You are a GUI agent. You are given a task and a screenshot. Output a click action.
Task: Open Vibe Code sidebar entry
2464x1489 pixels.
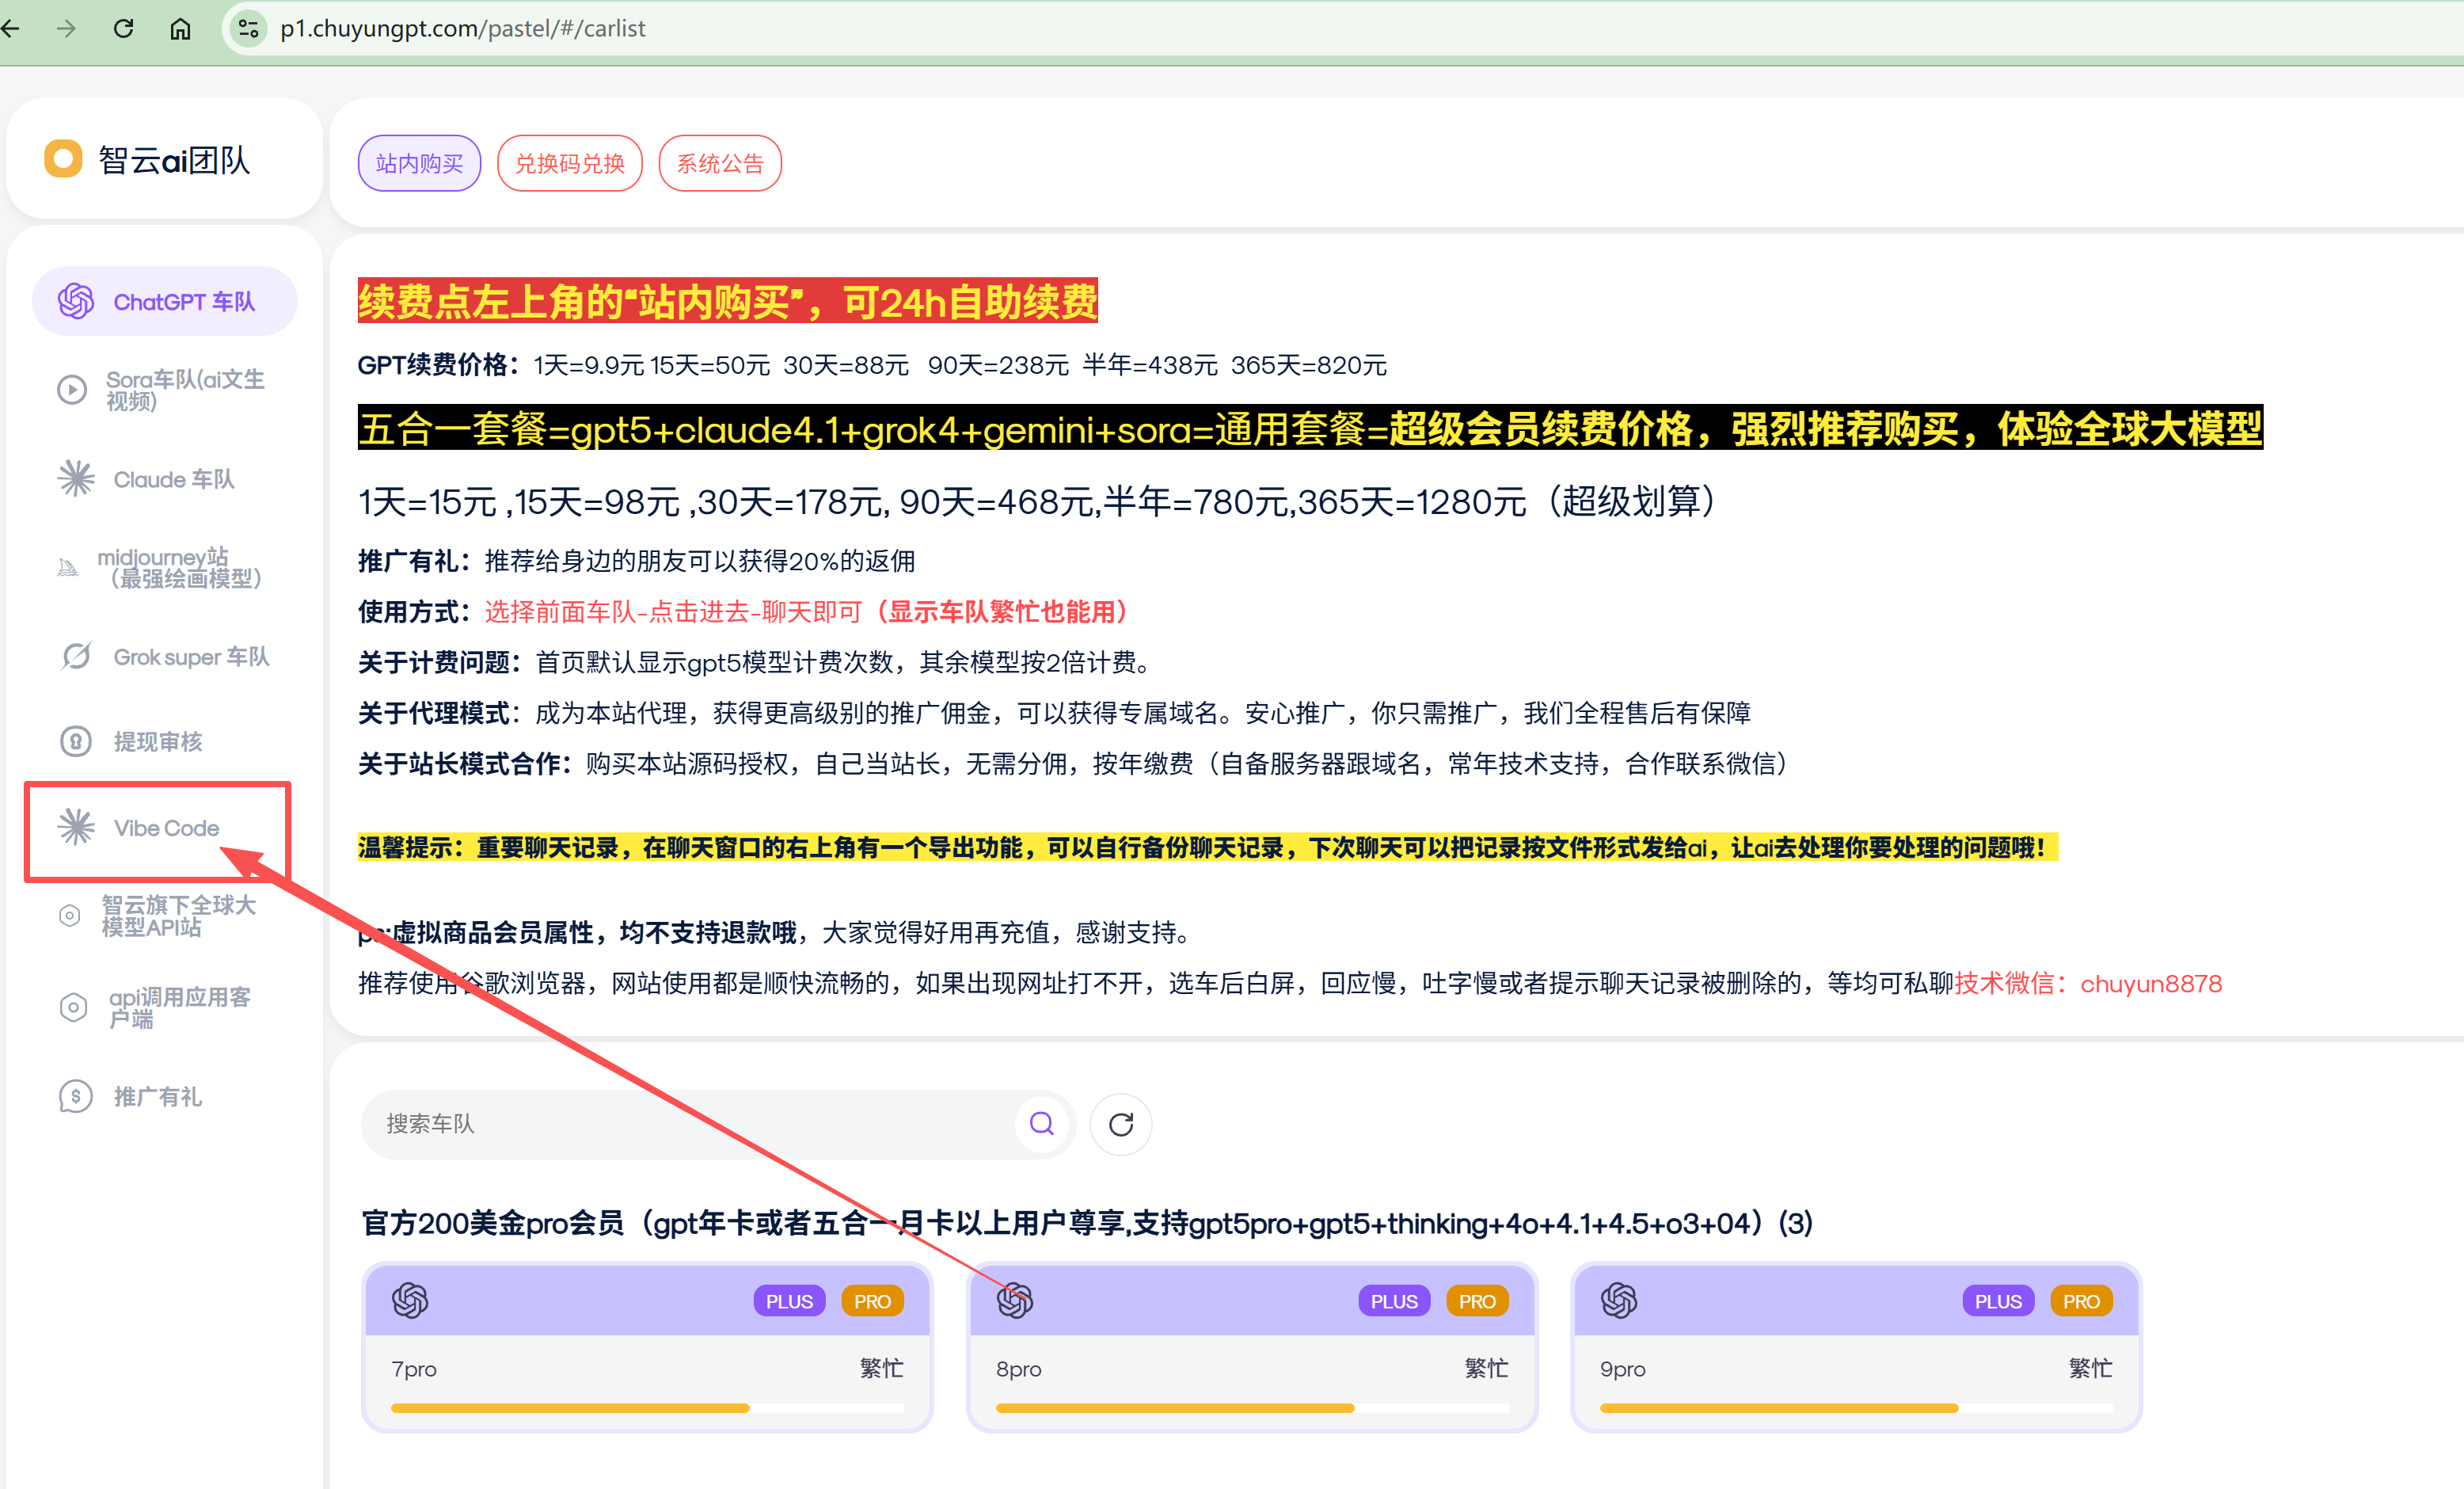(x=165, y=828)
